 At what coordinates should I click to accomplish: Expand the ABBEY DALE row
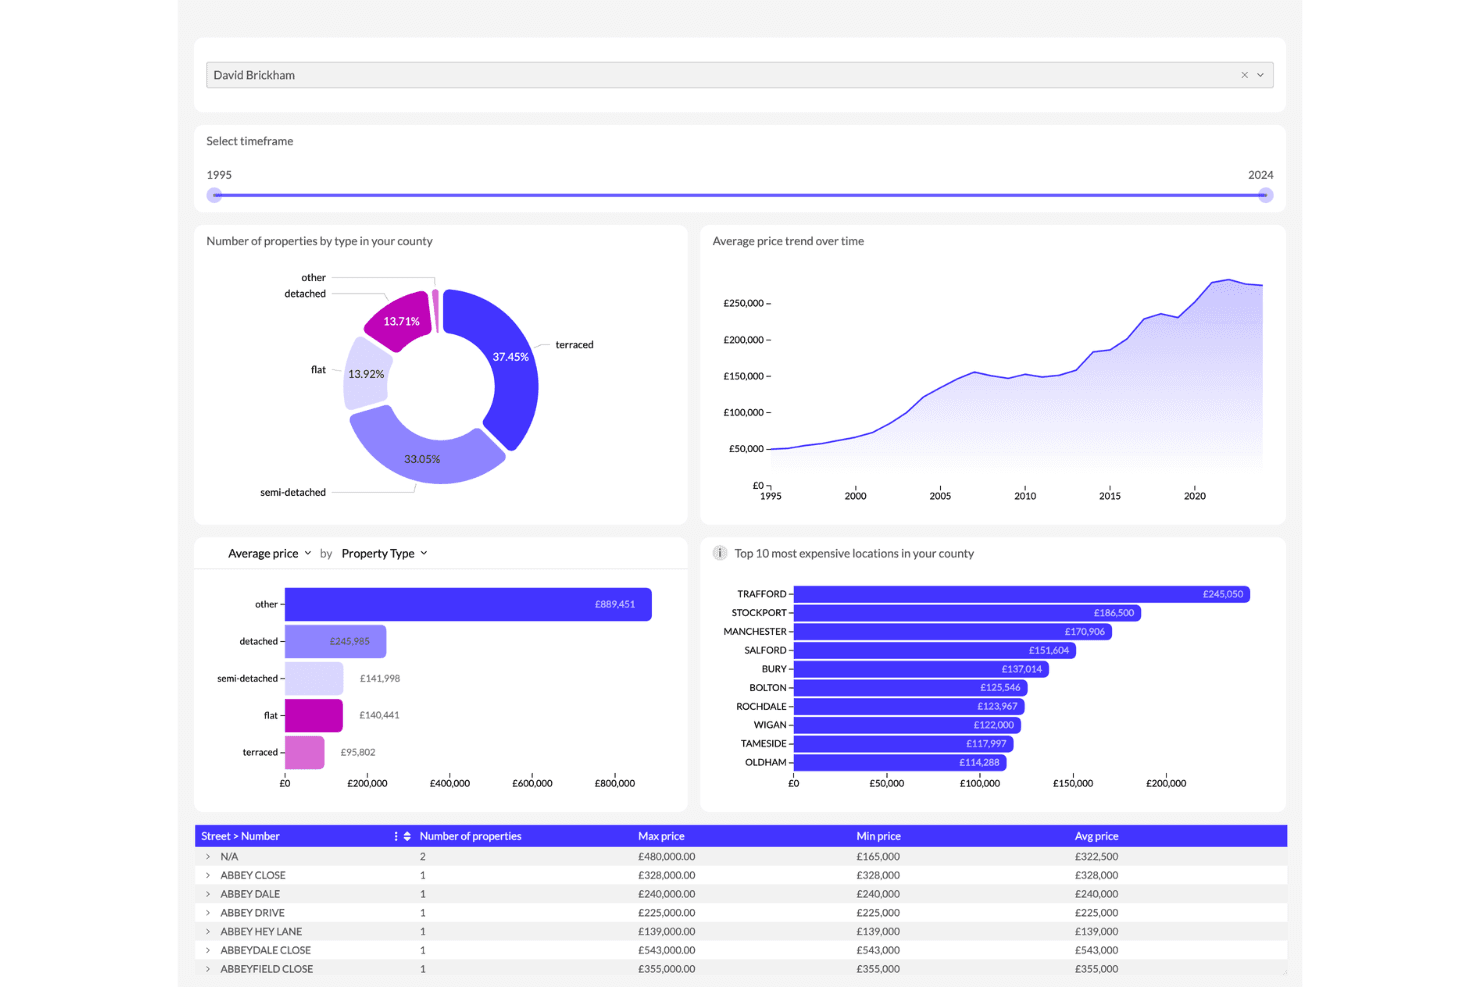pyautogui.click(x=208, y=894)
